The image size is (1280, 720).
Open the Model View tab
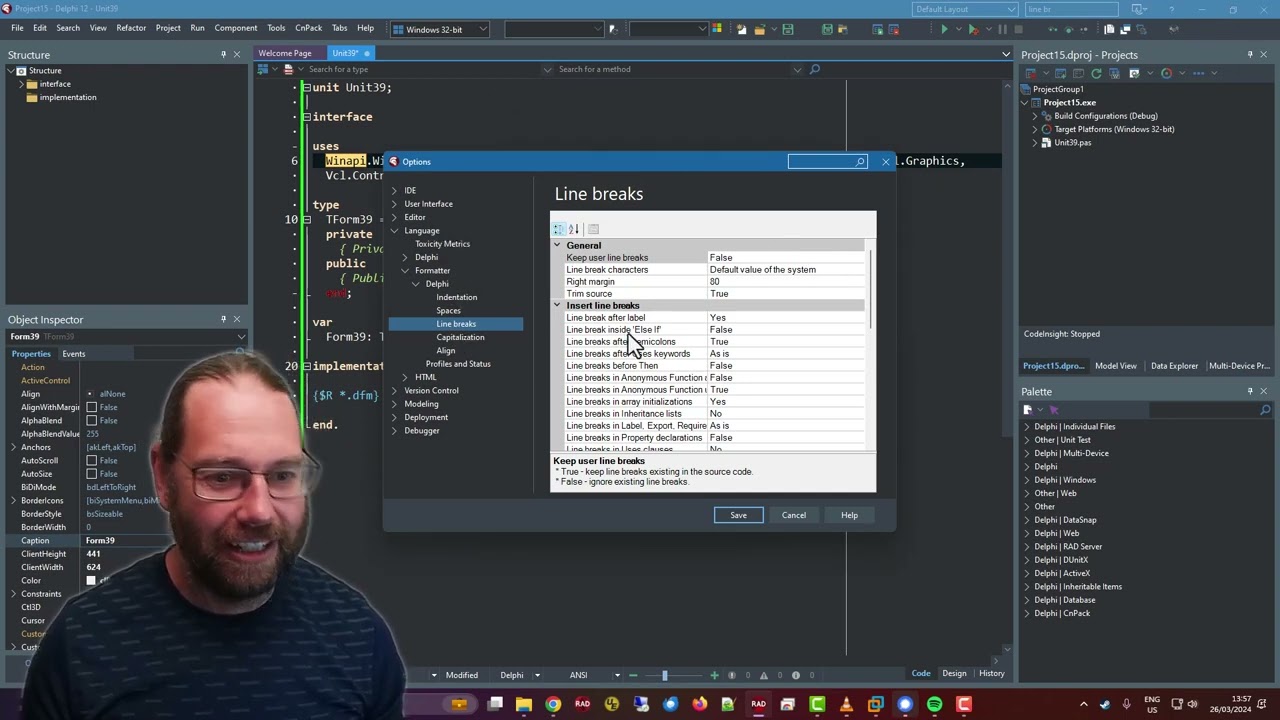point(1115,366)
